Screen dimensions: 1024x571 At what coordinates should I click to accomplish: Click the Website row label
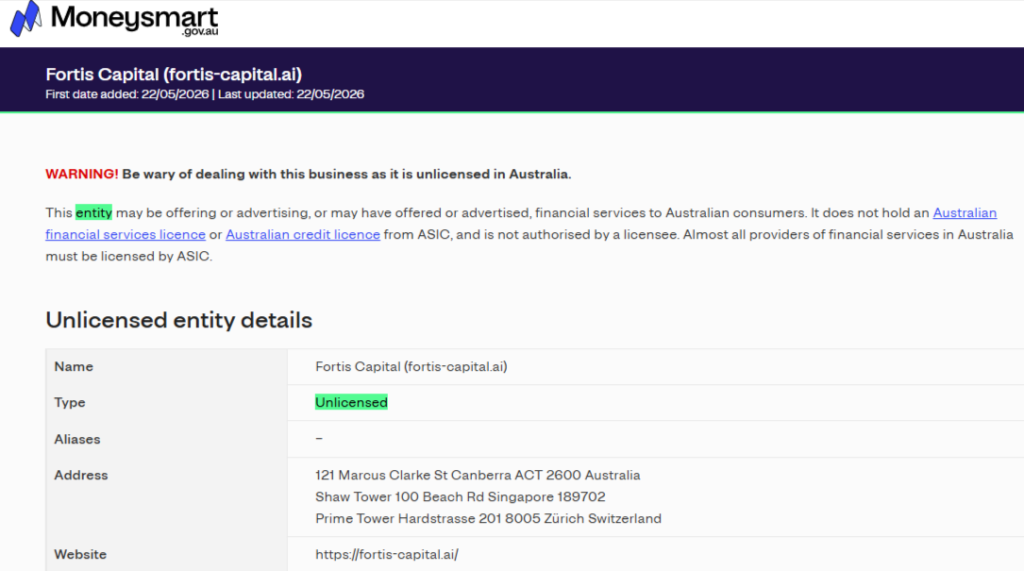tap(80, 554)
